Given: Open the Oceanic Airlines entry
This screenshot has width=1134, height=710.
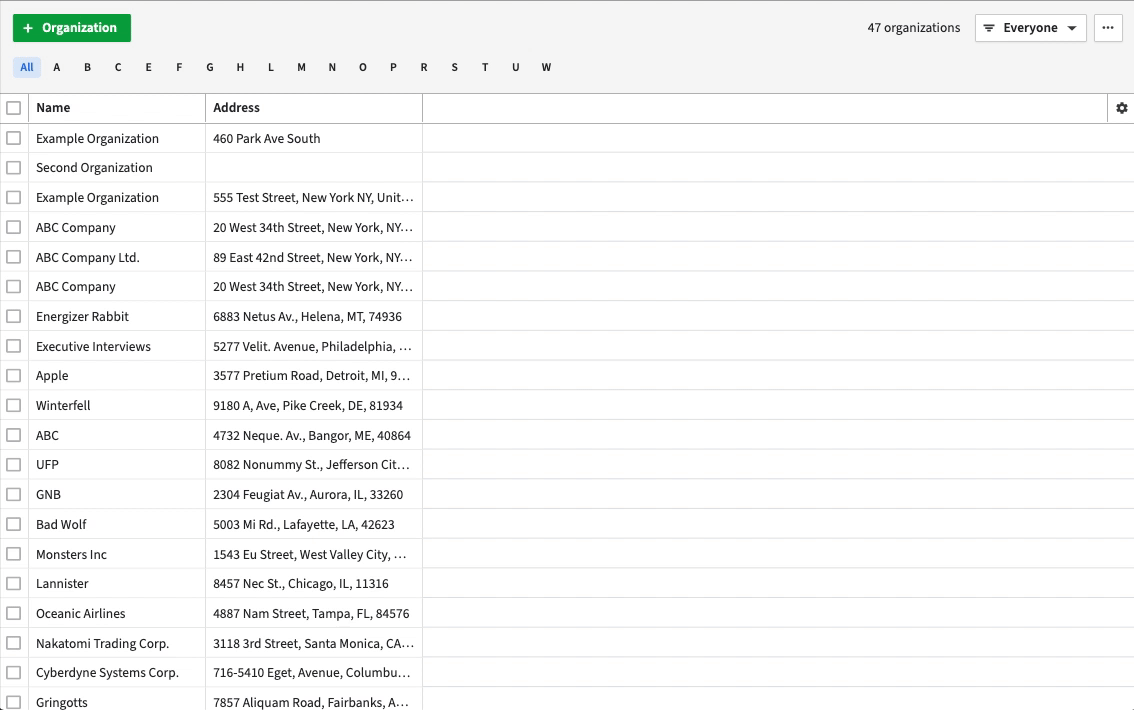Looking at the screenshot, I should (x=81, y=613).
